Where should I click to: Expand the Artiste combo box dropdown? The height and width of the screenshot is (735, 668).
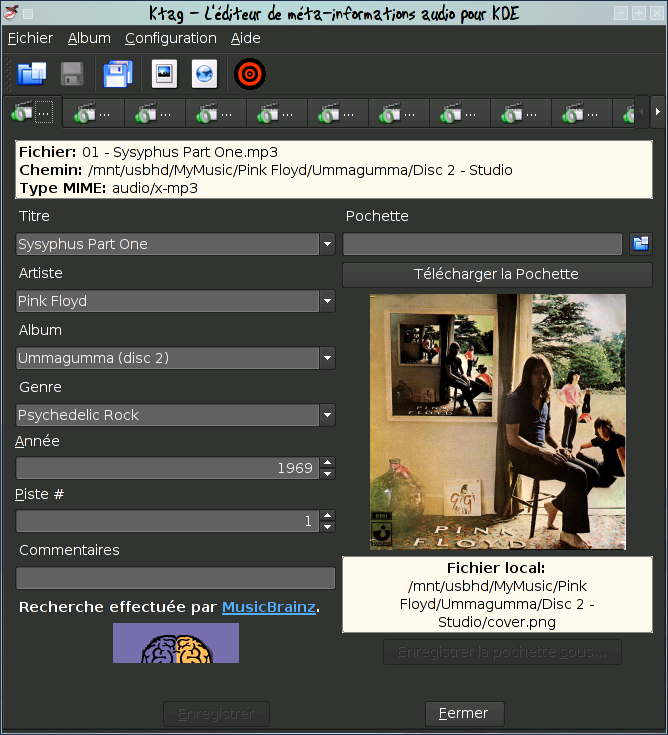tap(327, 301)
